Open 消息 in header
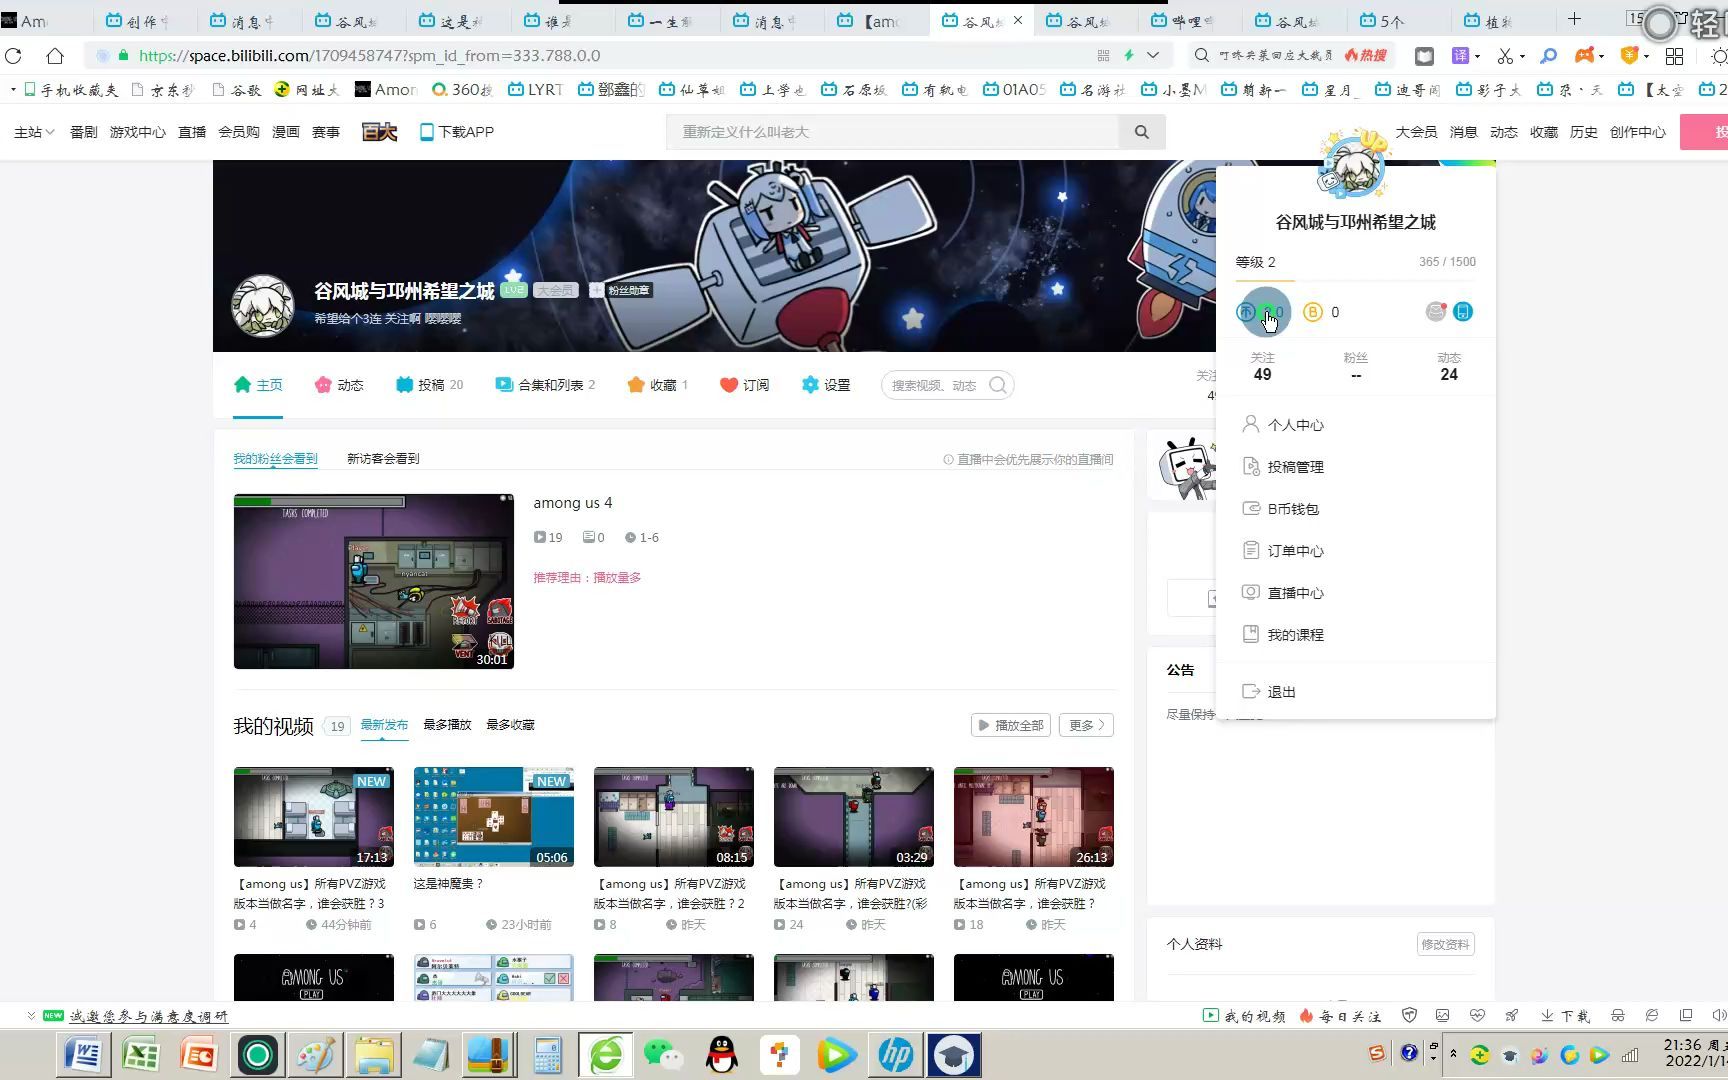1728x1080 pixels. click(1464, 132)
